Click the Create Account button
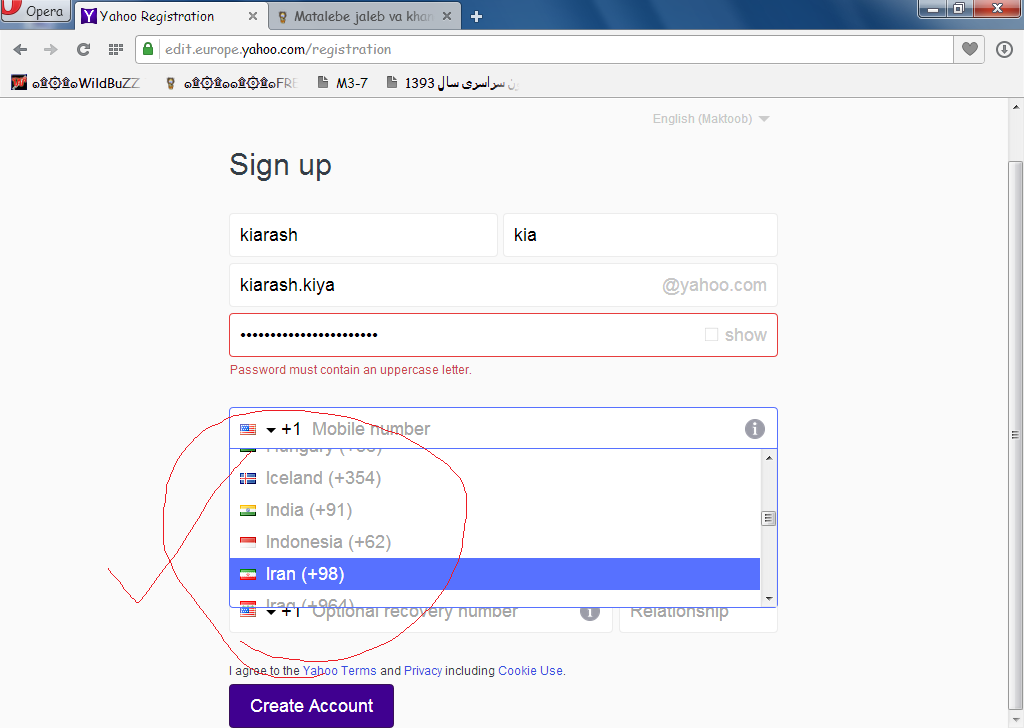The width and height of the screenshot is (1024, 728). pyautogui.click(x=312, y=706)
